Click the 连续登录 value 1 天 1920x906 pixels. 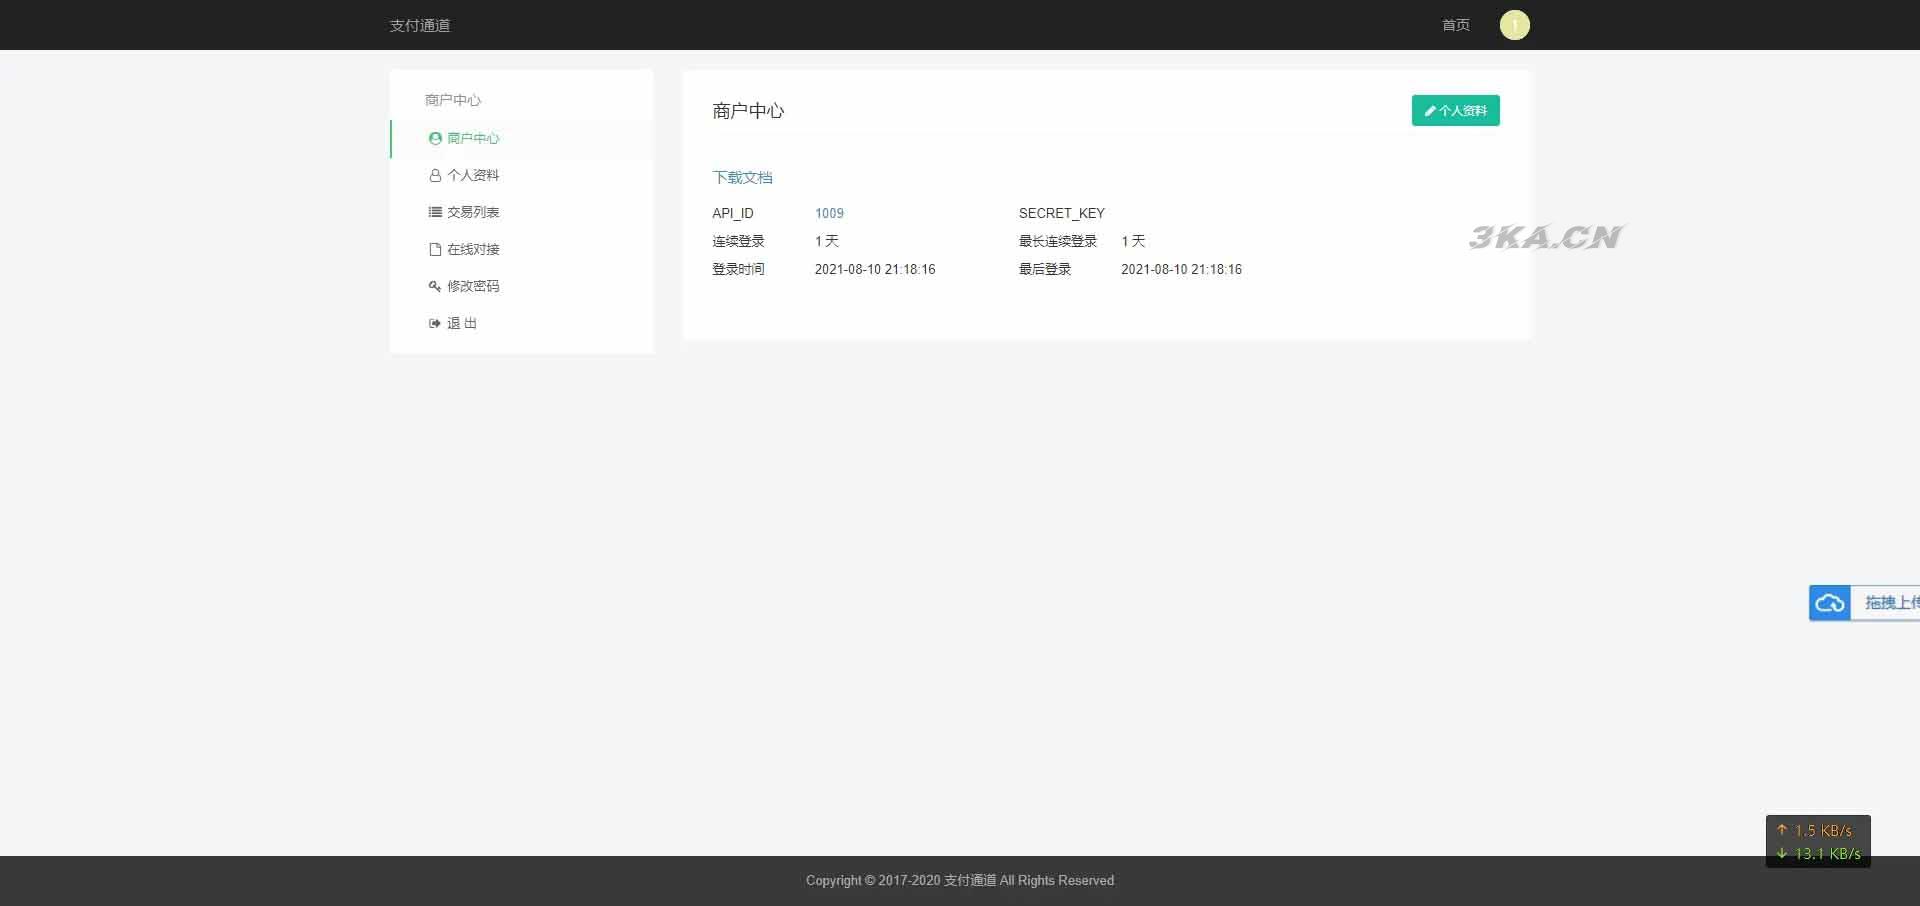tap(826, 241)
